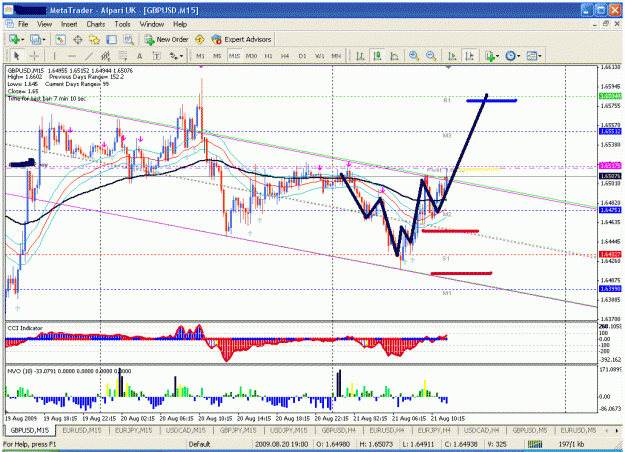Toggle the M30 timeframe button
The width and height of the screenshot is (625, 452).
tap(252, 56)
